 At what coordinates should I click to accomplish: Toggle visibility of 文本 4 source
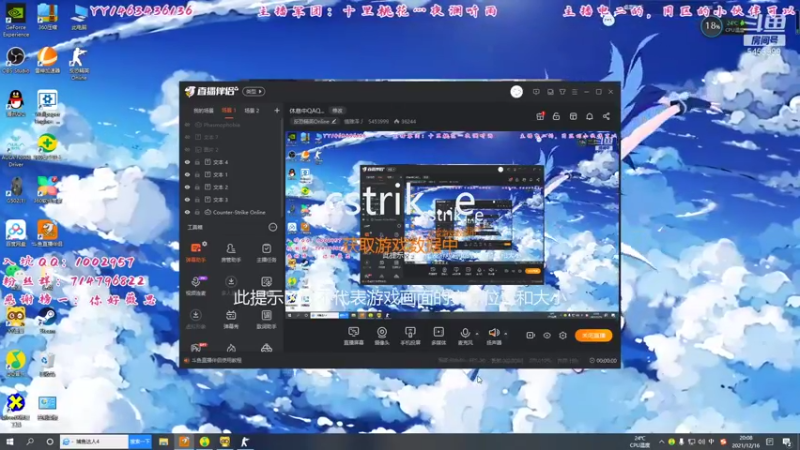(187, 162)
